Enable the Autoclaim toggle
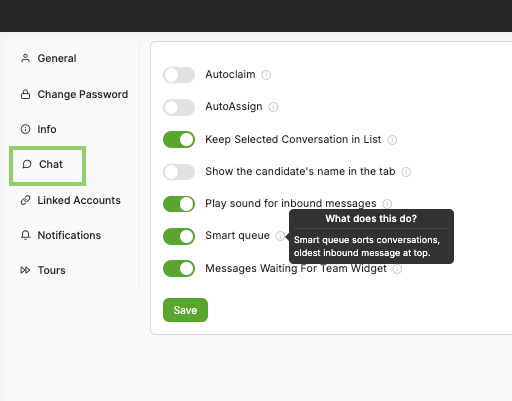 pyautogui.click(x=179, y=75)
